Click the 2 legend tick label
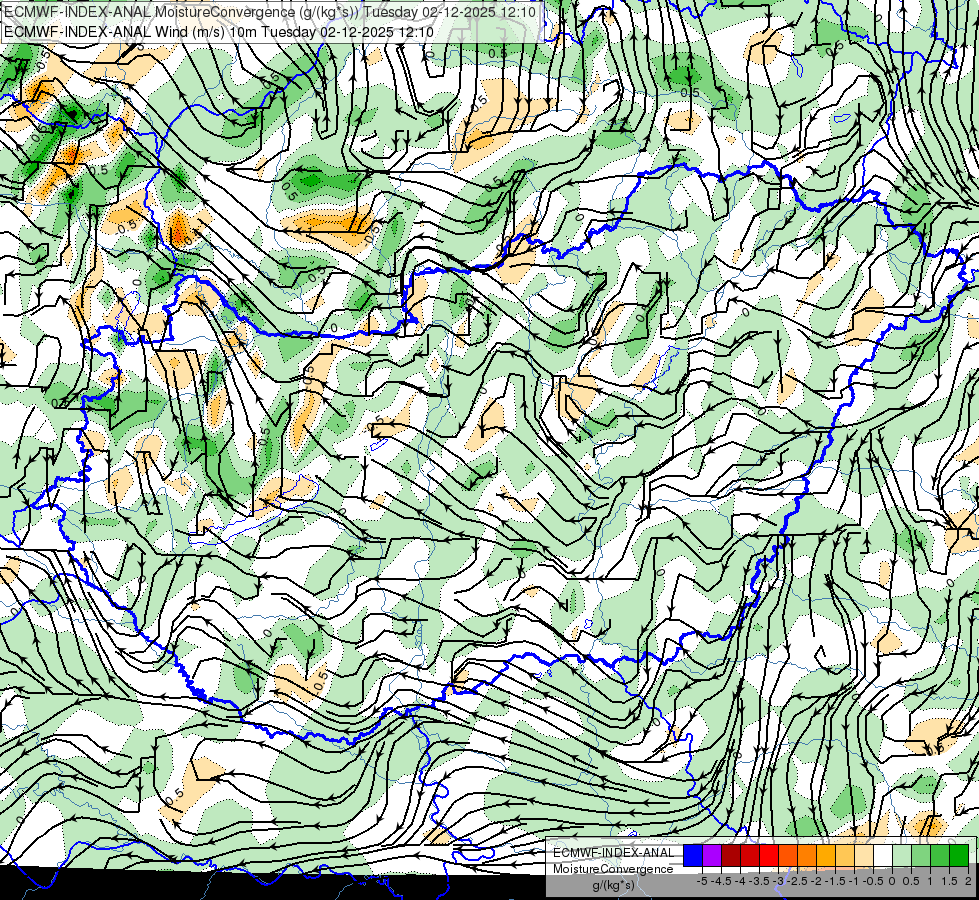This screenshot has height=900, width=979. click(x=968, y=881)
